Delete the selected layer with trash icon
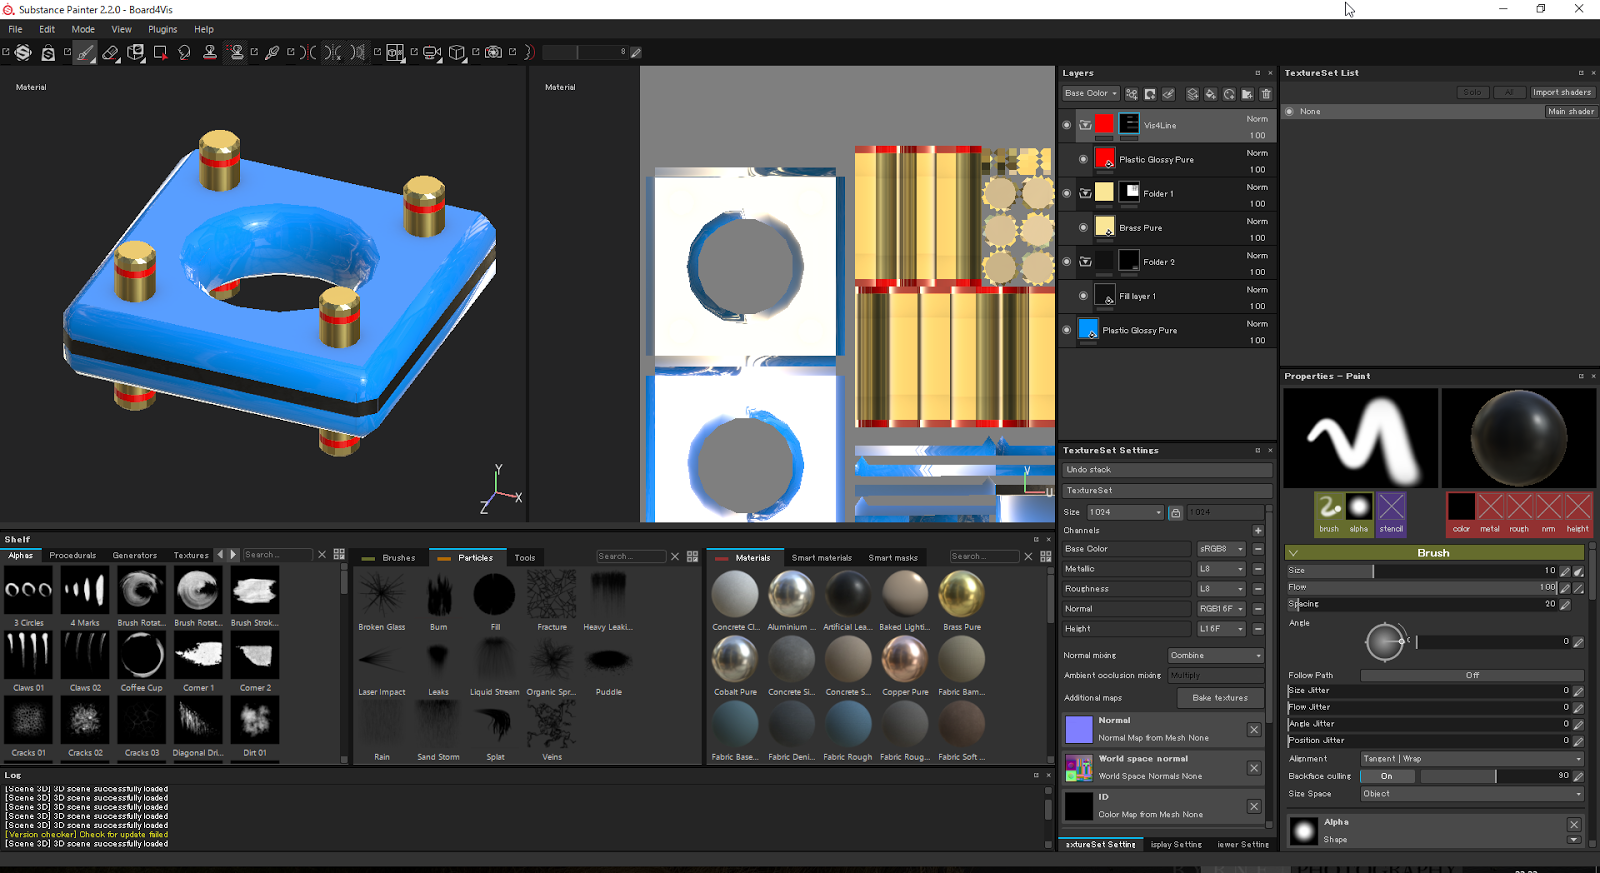Screen dimensions: 1600x873 pyautogui.click(x=1266, y=94)
